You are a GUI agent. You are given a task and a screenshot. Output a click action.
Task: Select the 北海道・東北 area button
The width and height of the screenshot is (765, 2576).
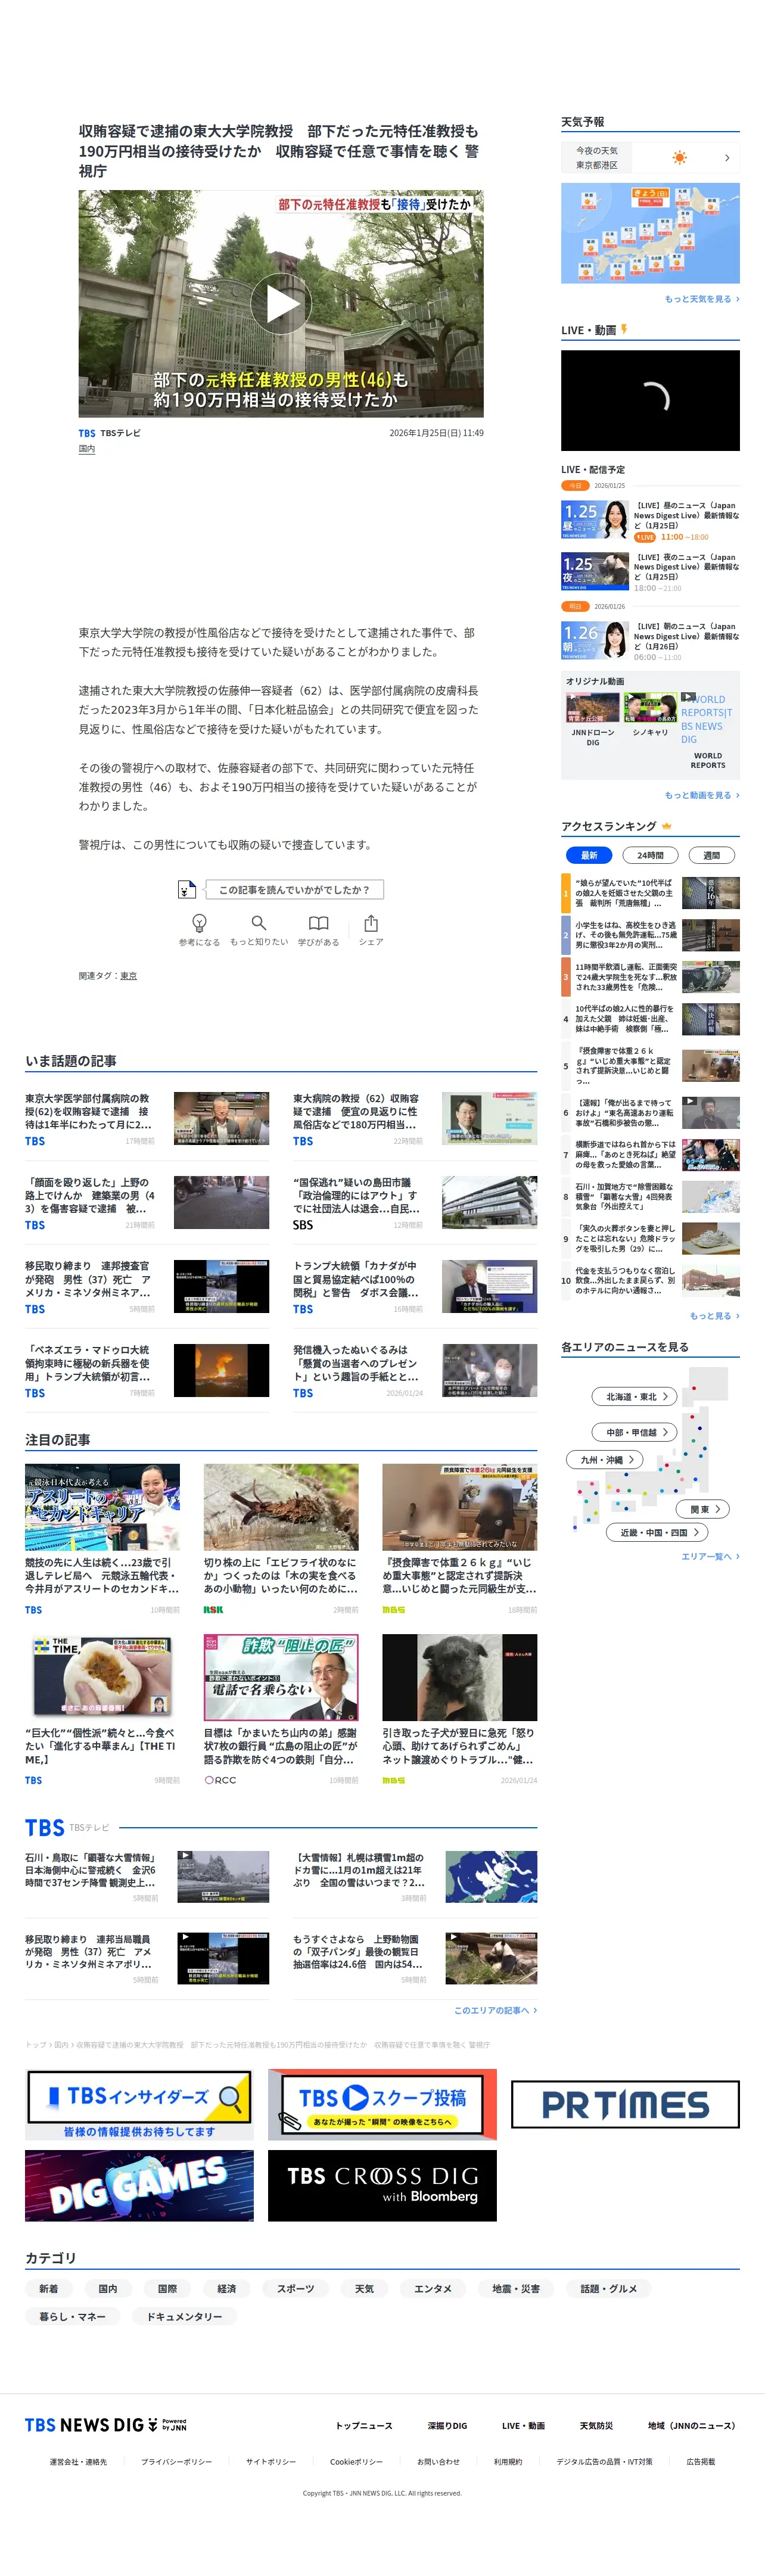[635, 1396]
